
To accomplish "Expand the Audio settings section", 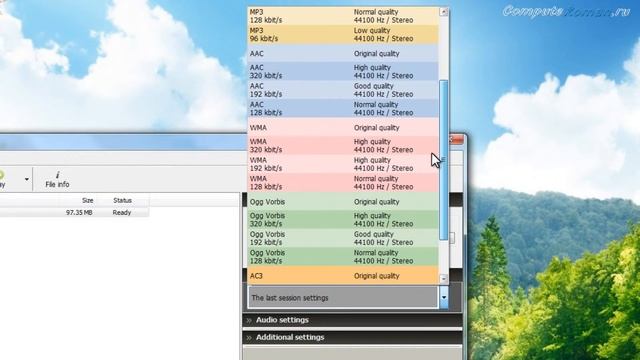I will [352, 320].
